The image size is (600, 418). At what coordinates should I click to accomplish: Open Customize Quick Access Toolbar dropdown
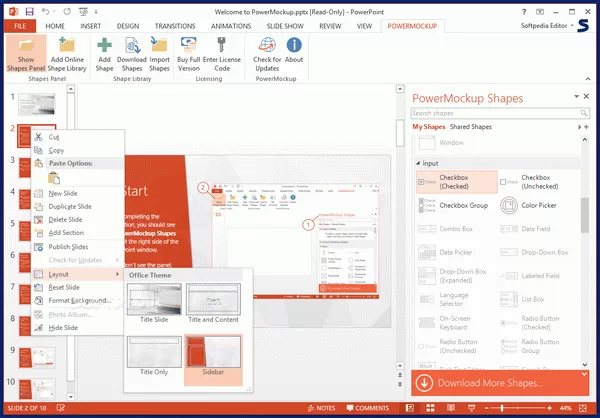coord(96,12)
